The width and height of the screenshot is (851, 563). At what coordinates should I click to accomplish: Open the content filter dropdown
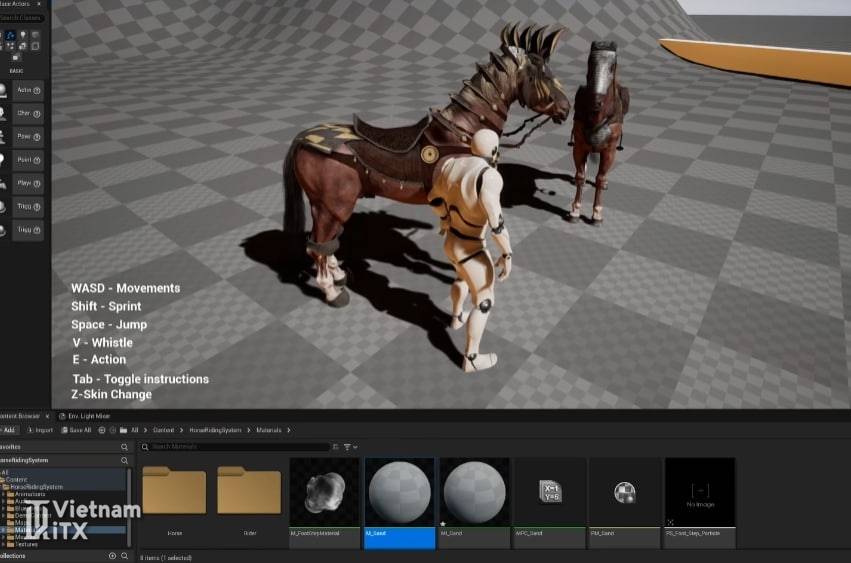[348, 447]
